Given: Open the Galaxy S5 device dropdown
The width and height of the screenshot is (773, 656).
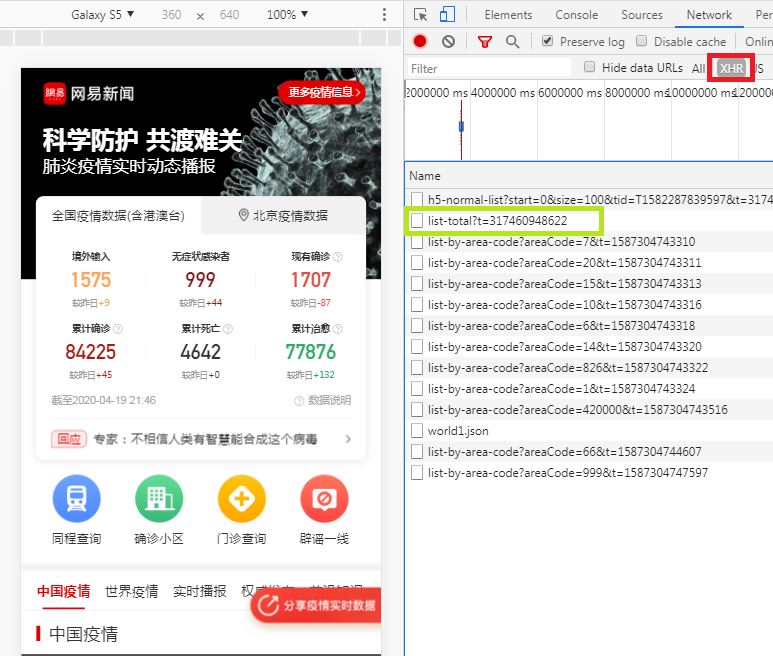Looking at the screenshot, I should point(103,14).
